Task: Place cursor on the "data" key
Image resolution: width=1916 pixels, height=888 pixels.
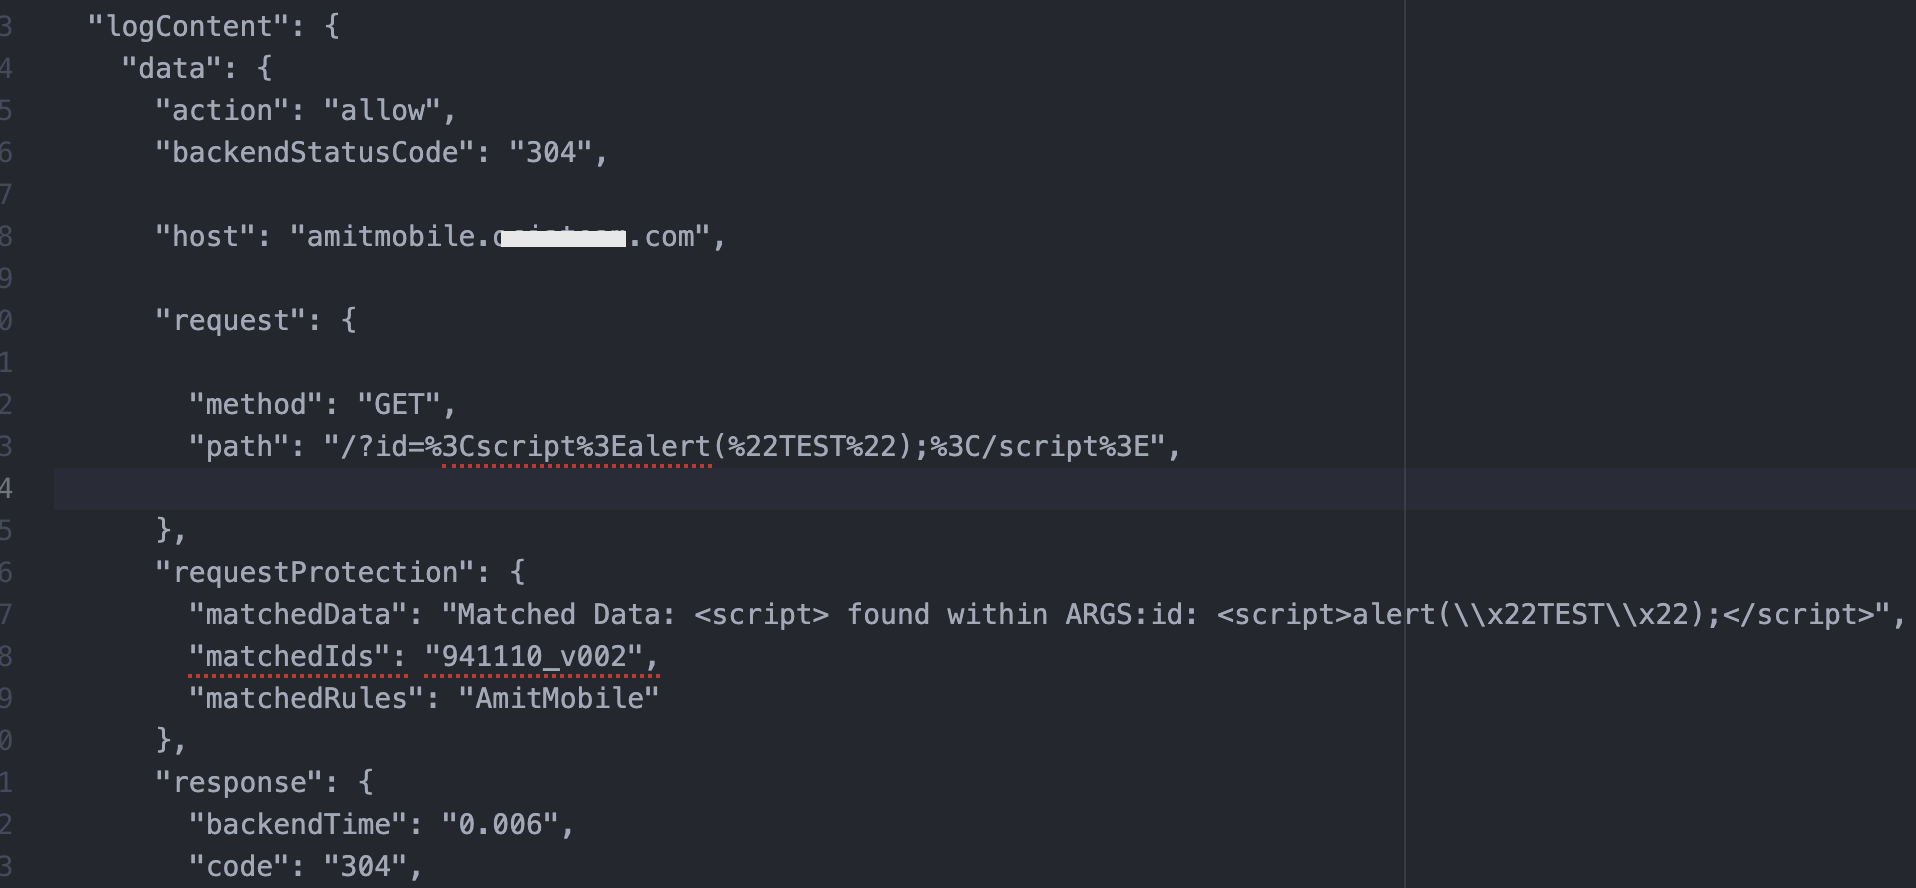Action: tap(171, 68)
